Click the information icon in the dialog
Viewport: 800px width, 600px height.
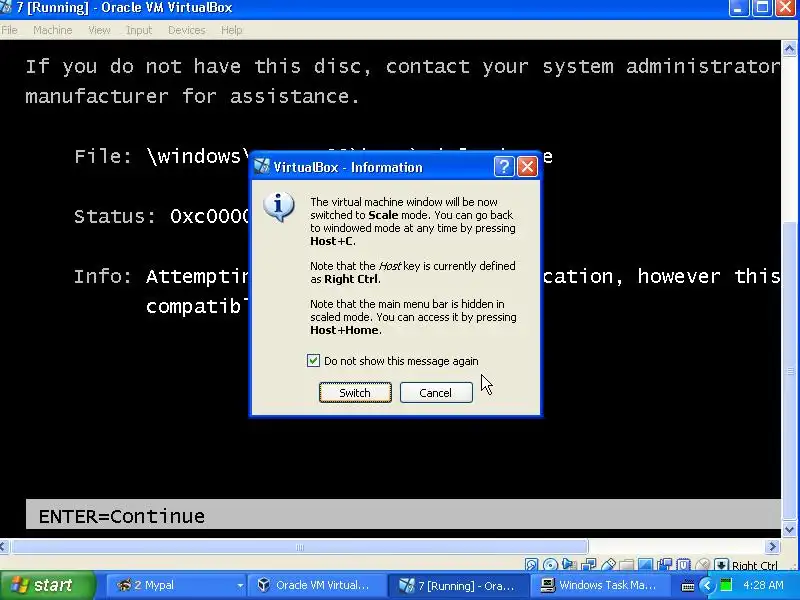point(279,207)
